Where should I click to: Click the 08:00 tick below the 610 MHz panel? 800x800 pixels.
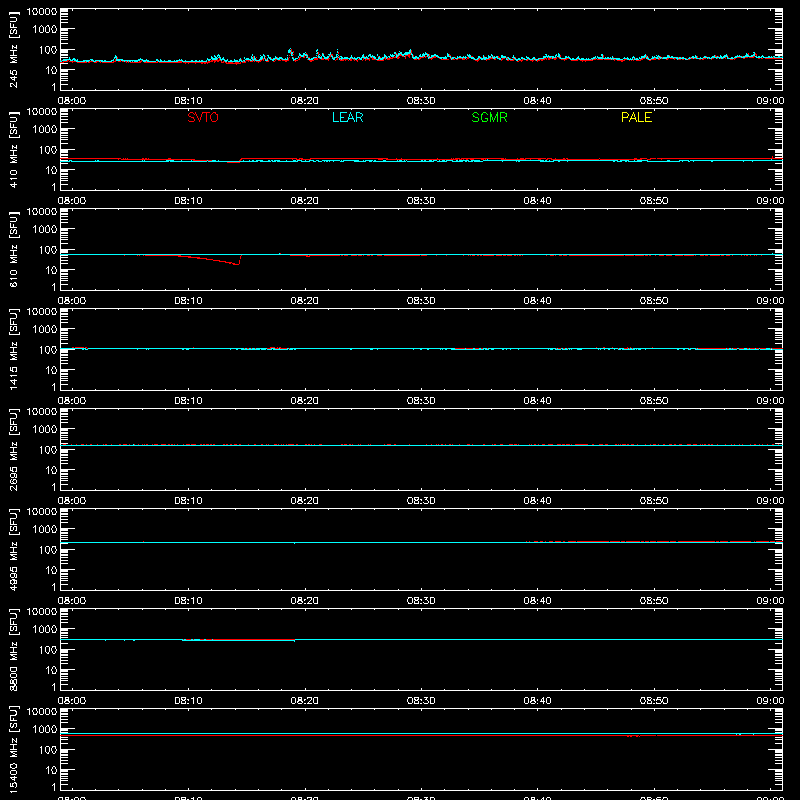pos(72,301)
